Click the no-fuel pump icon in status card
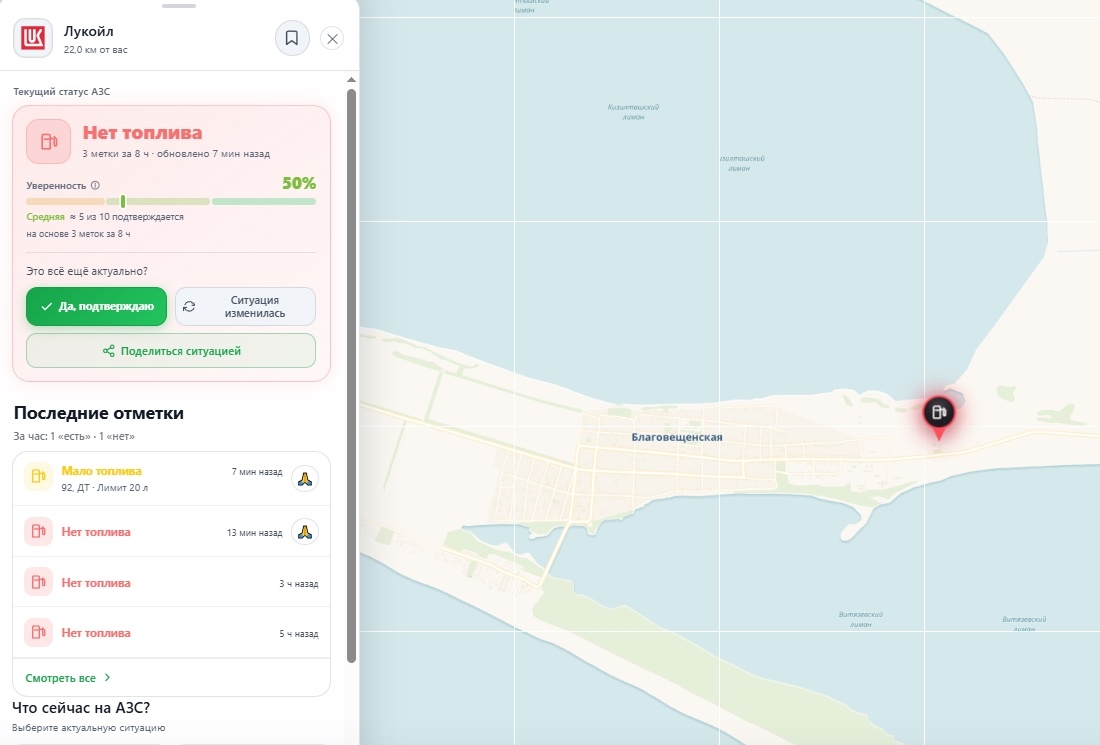 tap(48, 141)
